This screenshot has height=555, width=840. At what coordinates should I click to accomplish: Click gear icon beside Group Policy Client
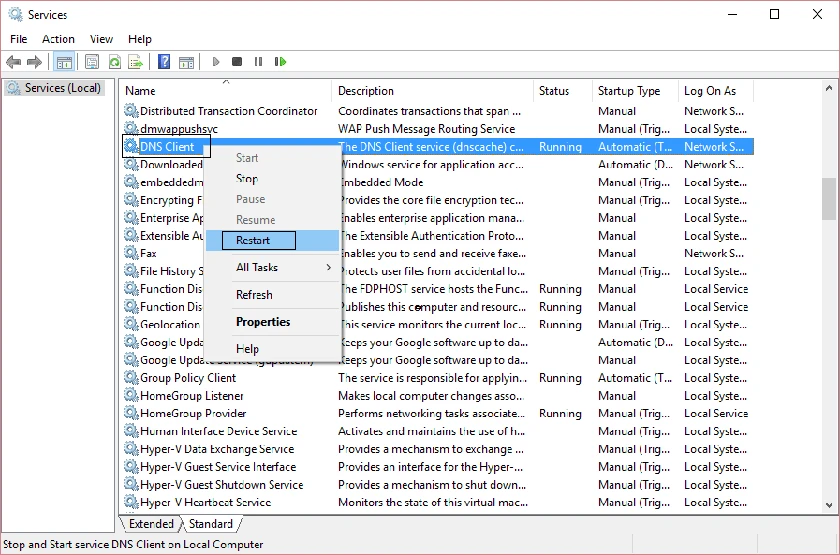(x=131, y=378)
